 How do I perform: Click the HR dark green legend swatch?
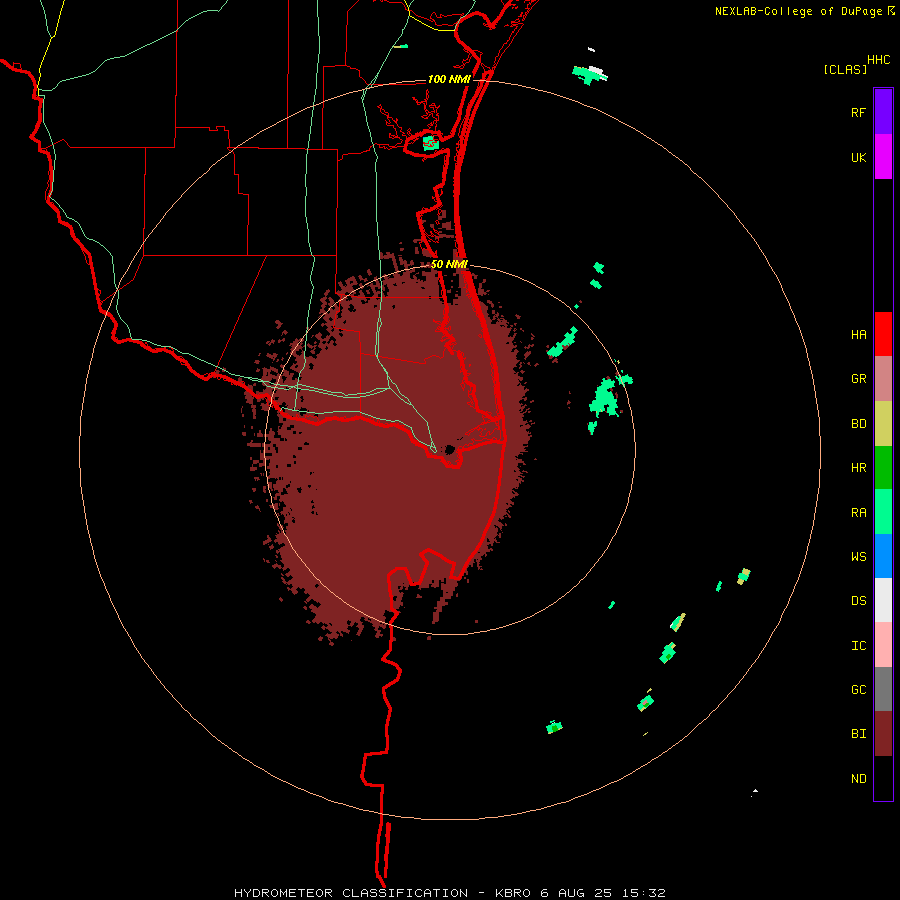coord(883,468)
